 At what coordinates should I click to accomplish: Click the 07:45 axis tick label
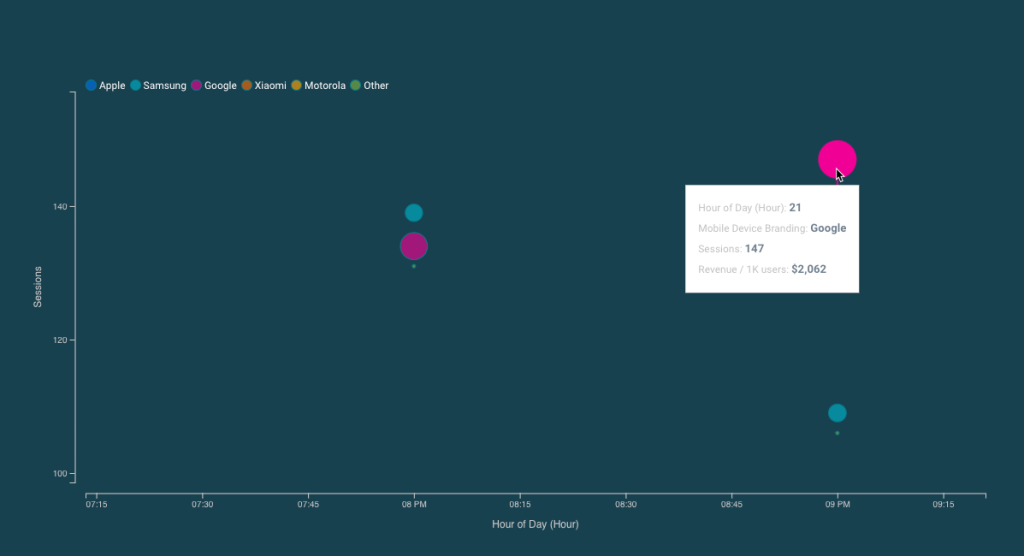click(308, 504)
